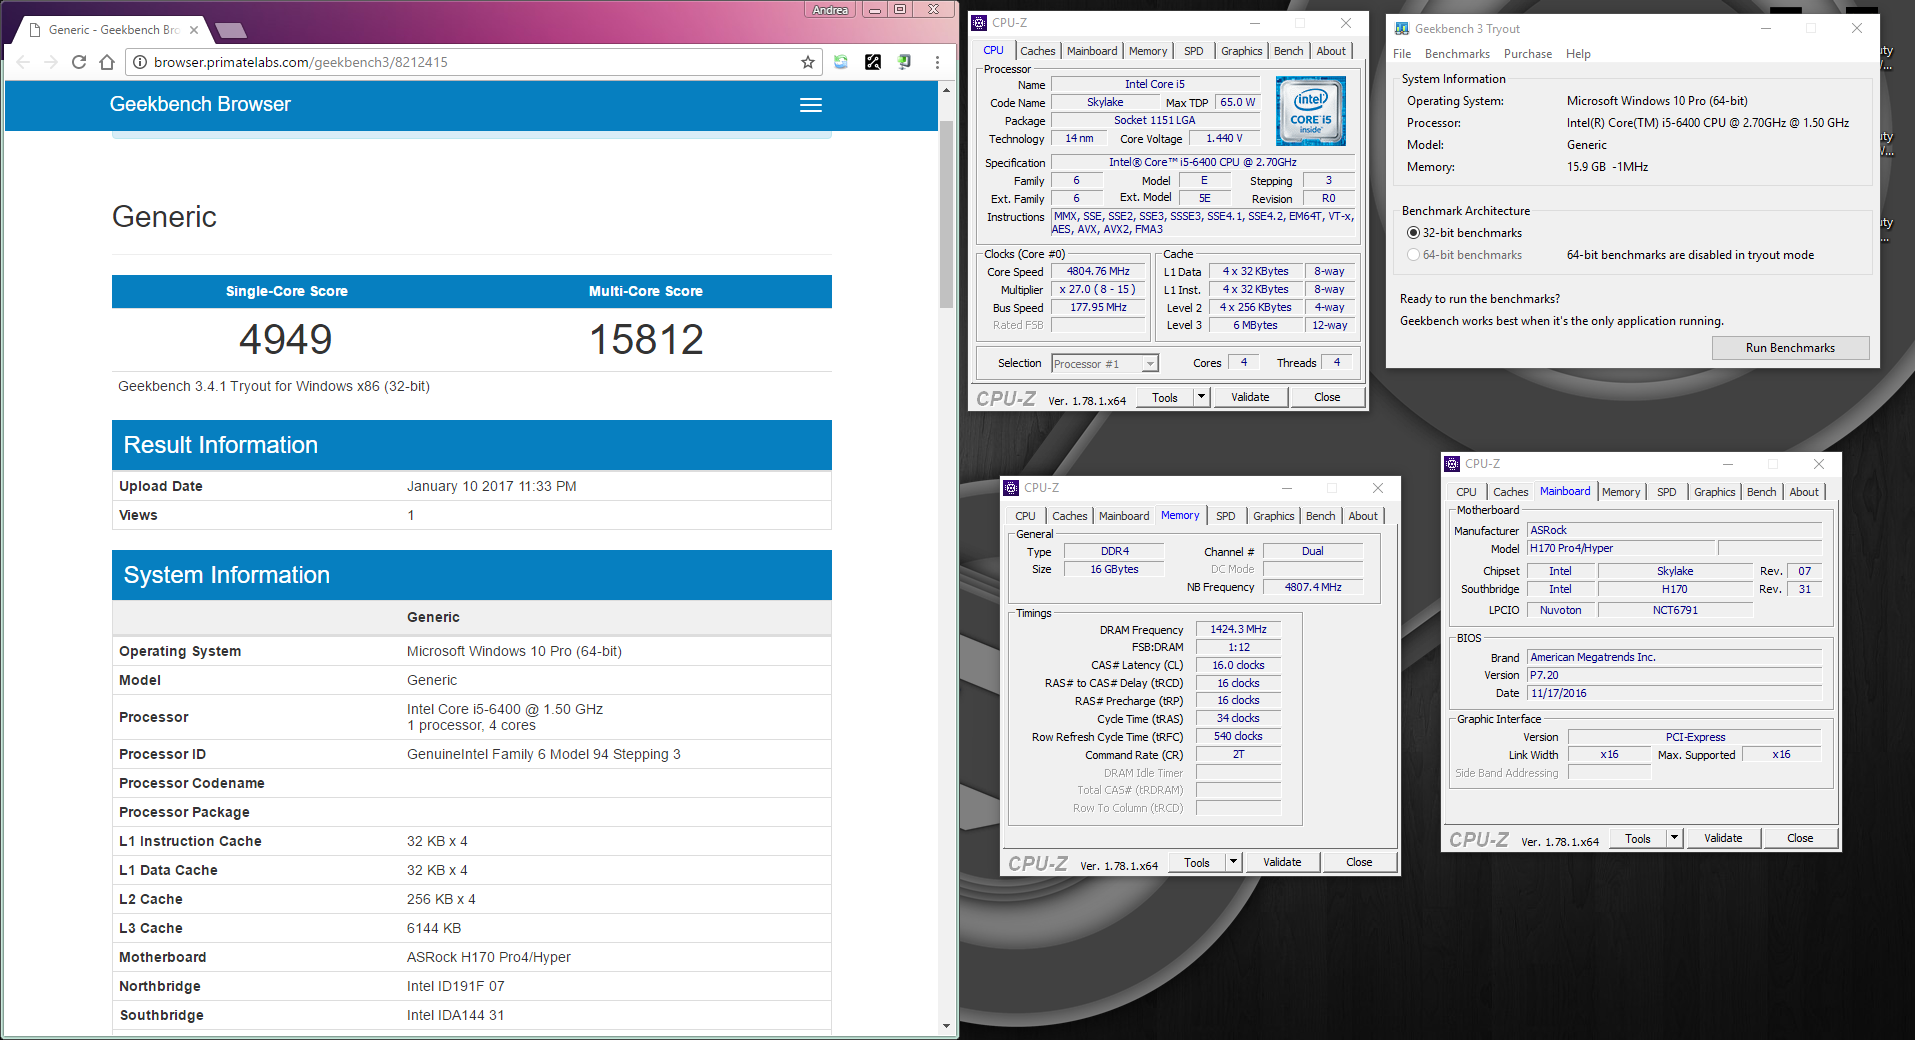The image size is (1915, 1040).
Task: Expand the Tools arrow in the CPU-Z CPU window
Action: [1201, 397]
